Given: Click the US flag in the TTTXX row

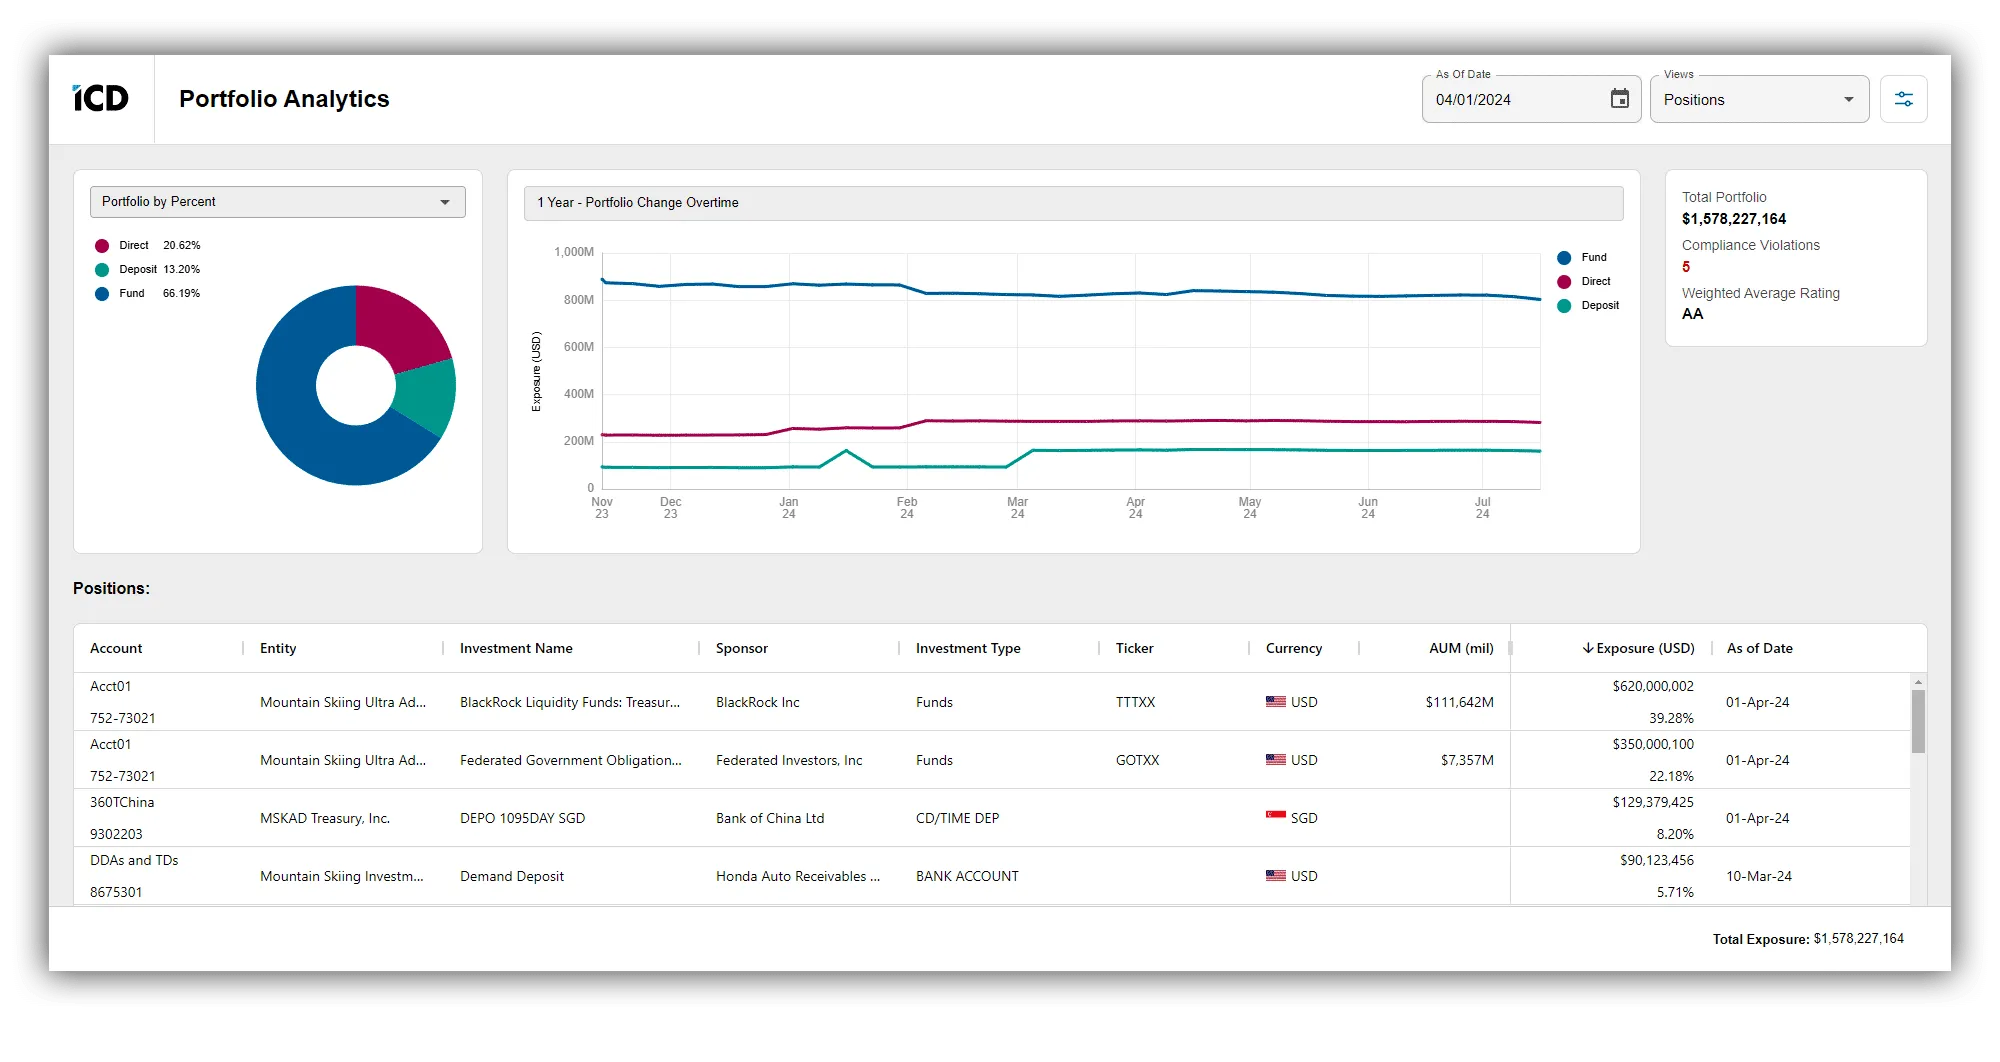Looking at the screenshot, I should point(1275,702).
